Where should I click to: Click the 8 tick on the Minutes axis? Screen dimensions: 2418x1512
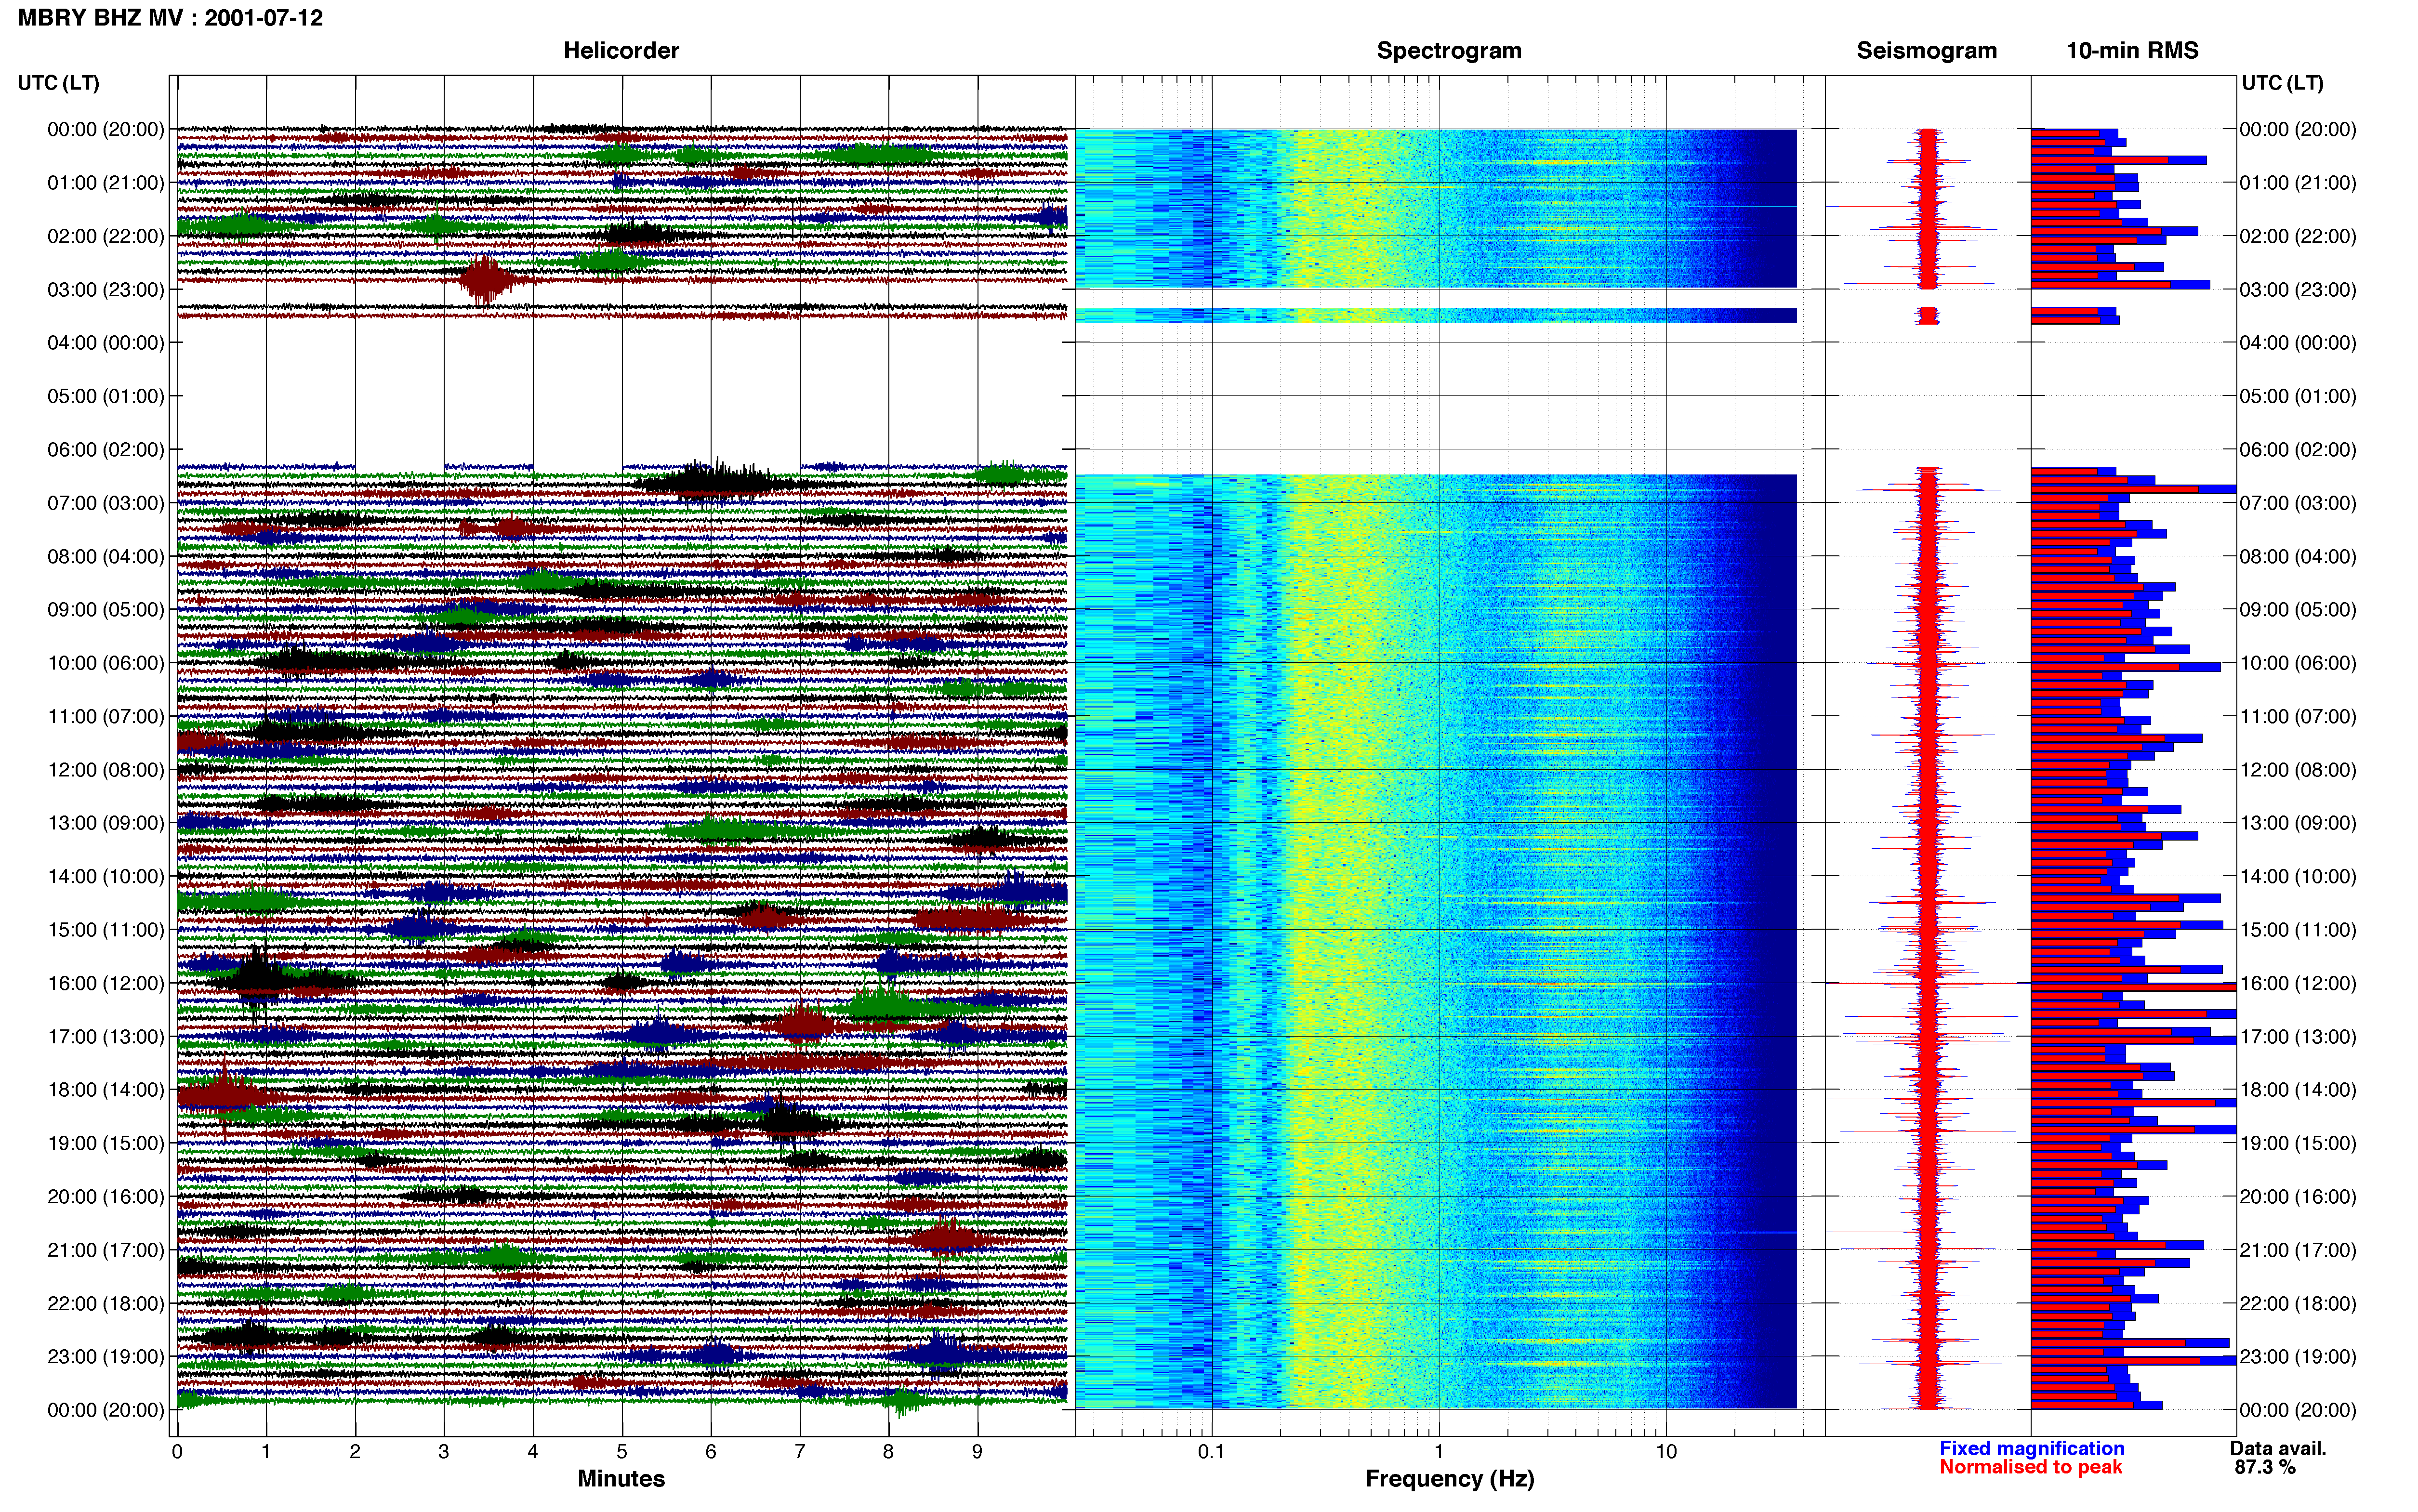tap(889, 1451)
